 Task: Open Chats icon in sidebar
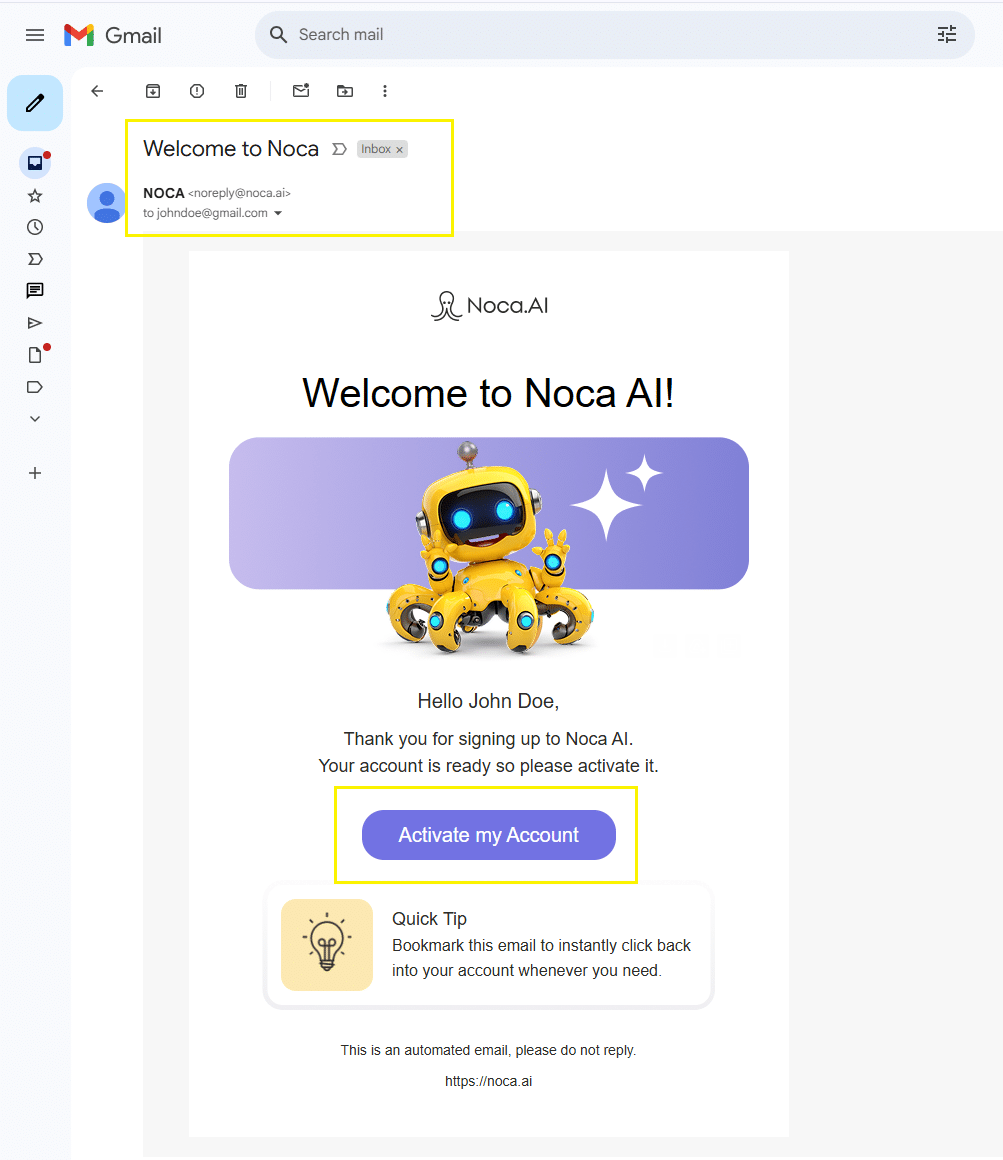(35, 291)
